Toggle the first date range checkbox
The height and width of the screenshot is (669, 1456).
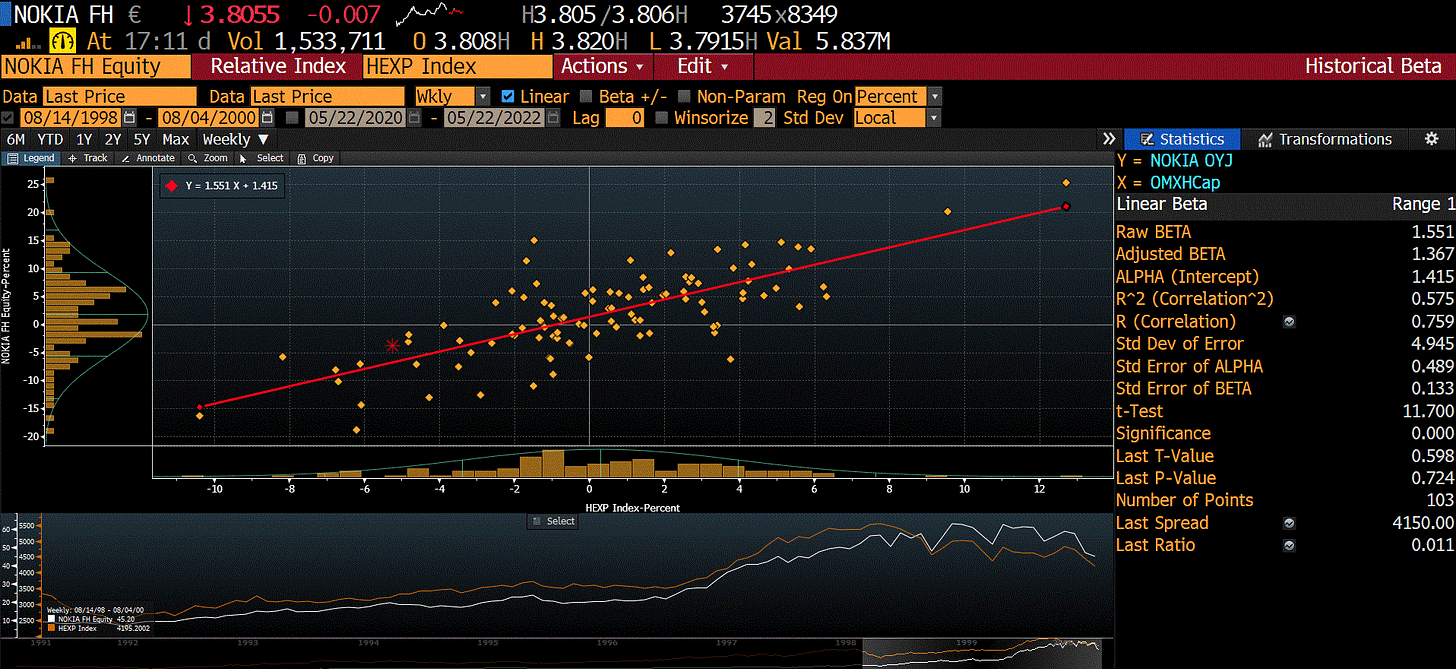coord(8,118)
